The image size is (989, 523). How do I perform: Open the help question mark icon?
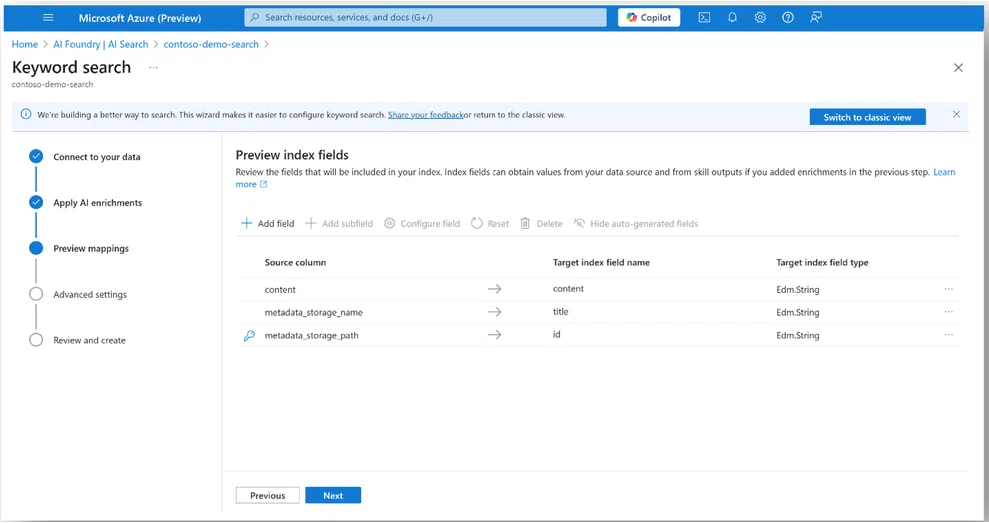click(x=788, y=18)
